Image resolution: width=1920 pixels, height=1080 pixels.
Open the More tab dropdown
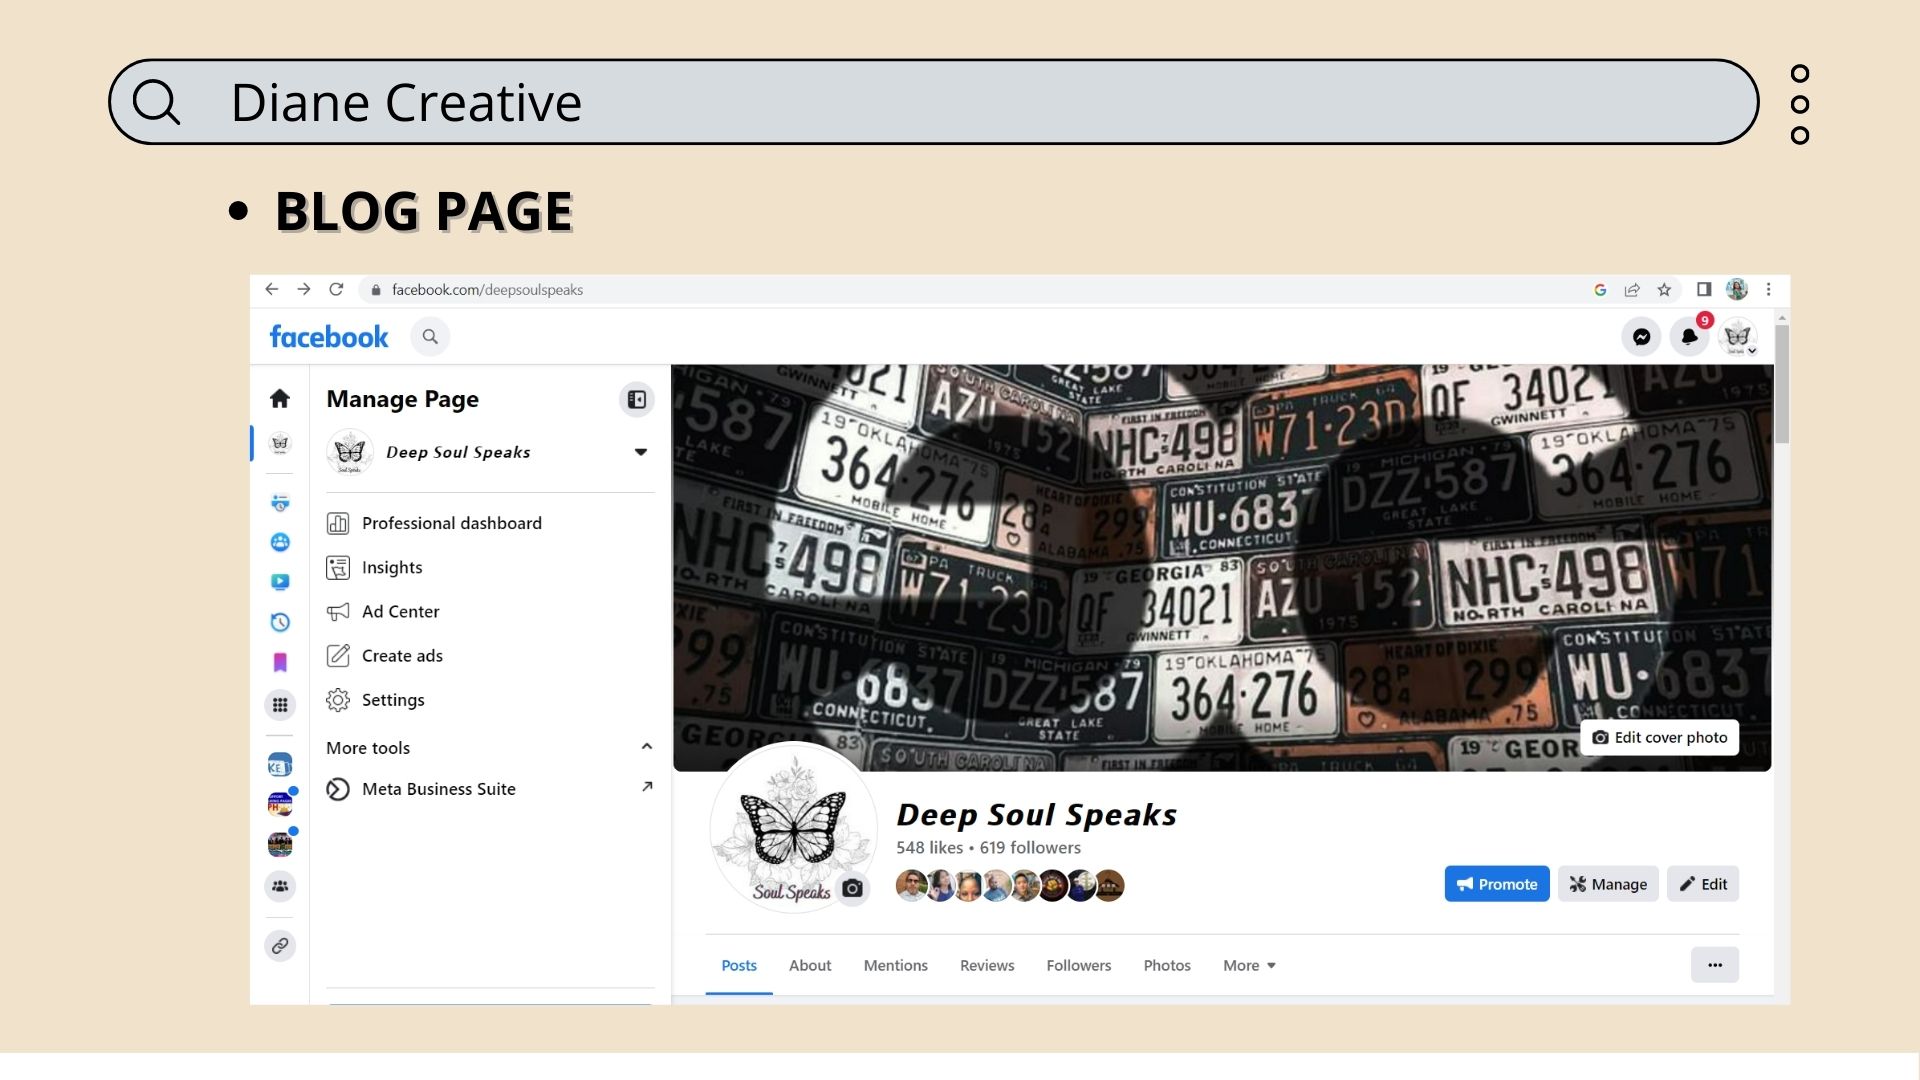[x=1249, y=965]
